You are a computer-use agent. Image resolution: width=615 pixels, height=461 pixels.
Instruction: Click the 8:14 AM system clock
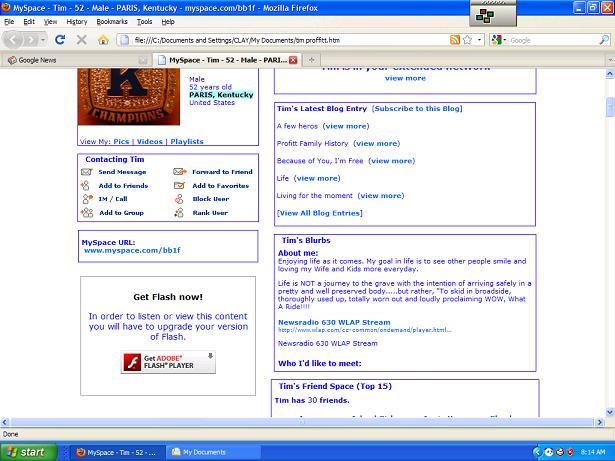point(593,452)
